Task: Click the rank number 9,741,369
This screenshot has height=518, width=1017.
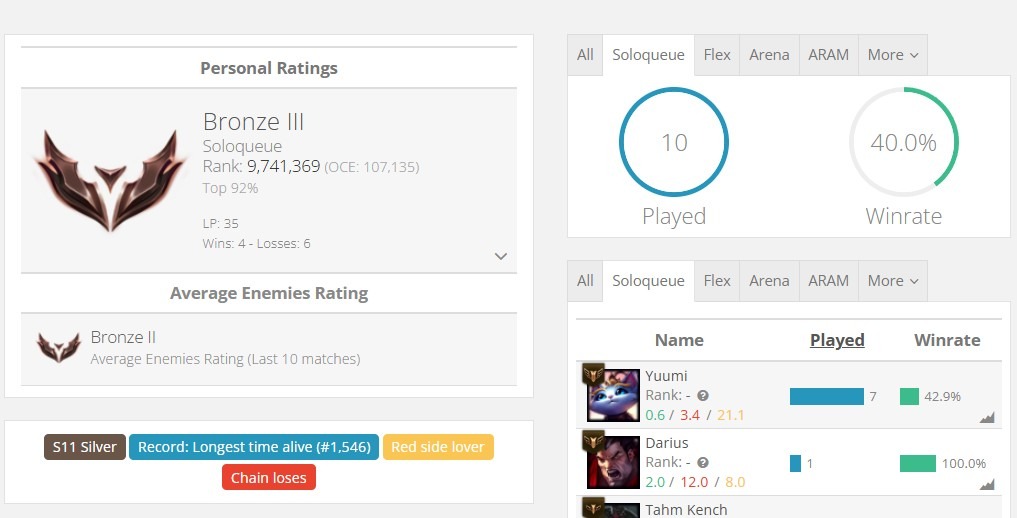Action: [283, 167]
